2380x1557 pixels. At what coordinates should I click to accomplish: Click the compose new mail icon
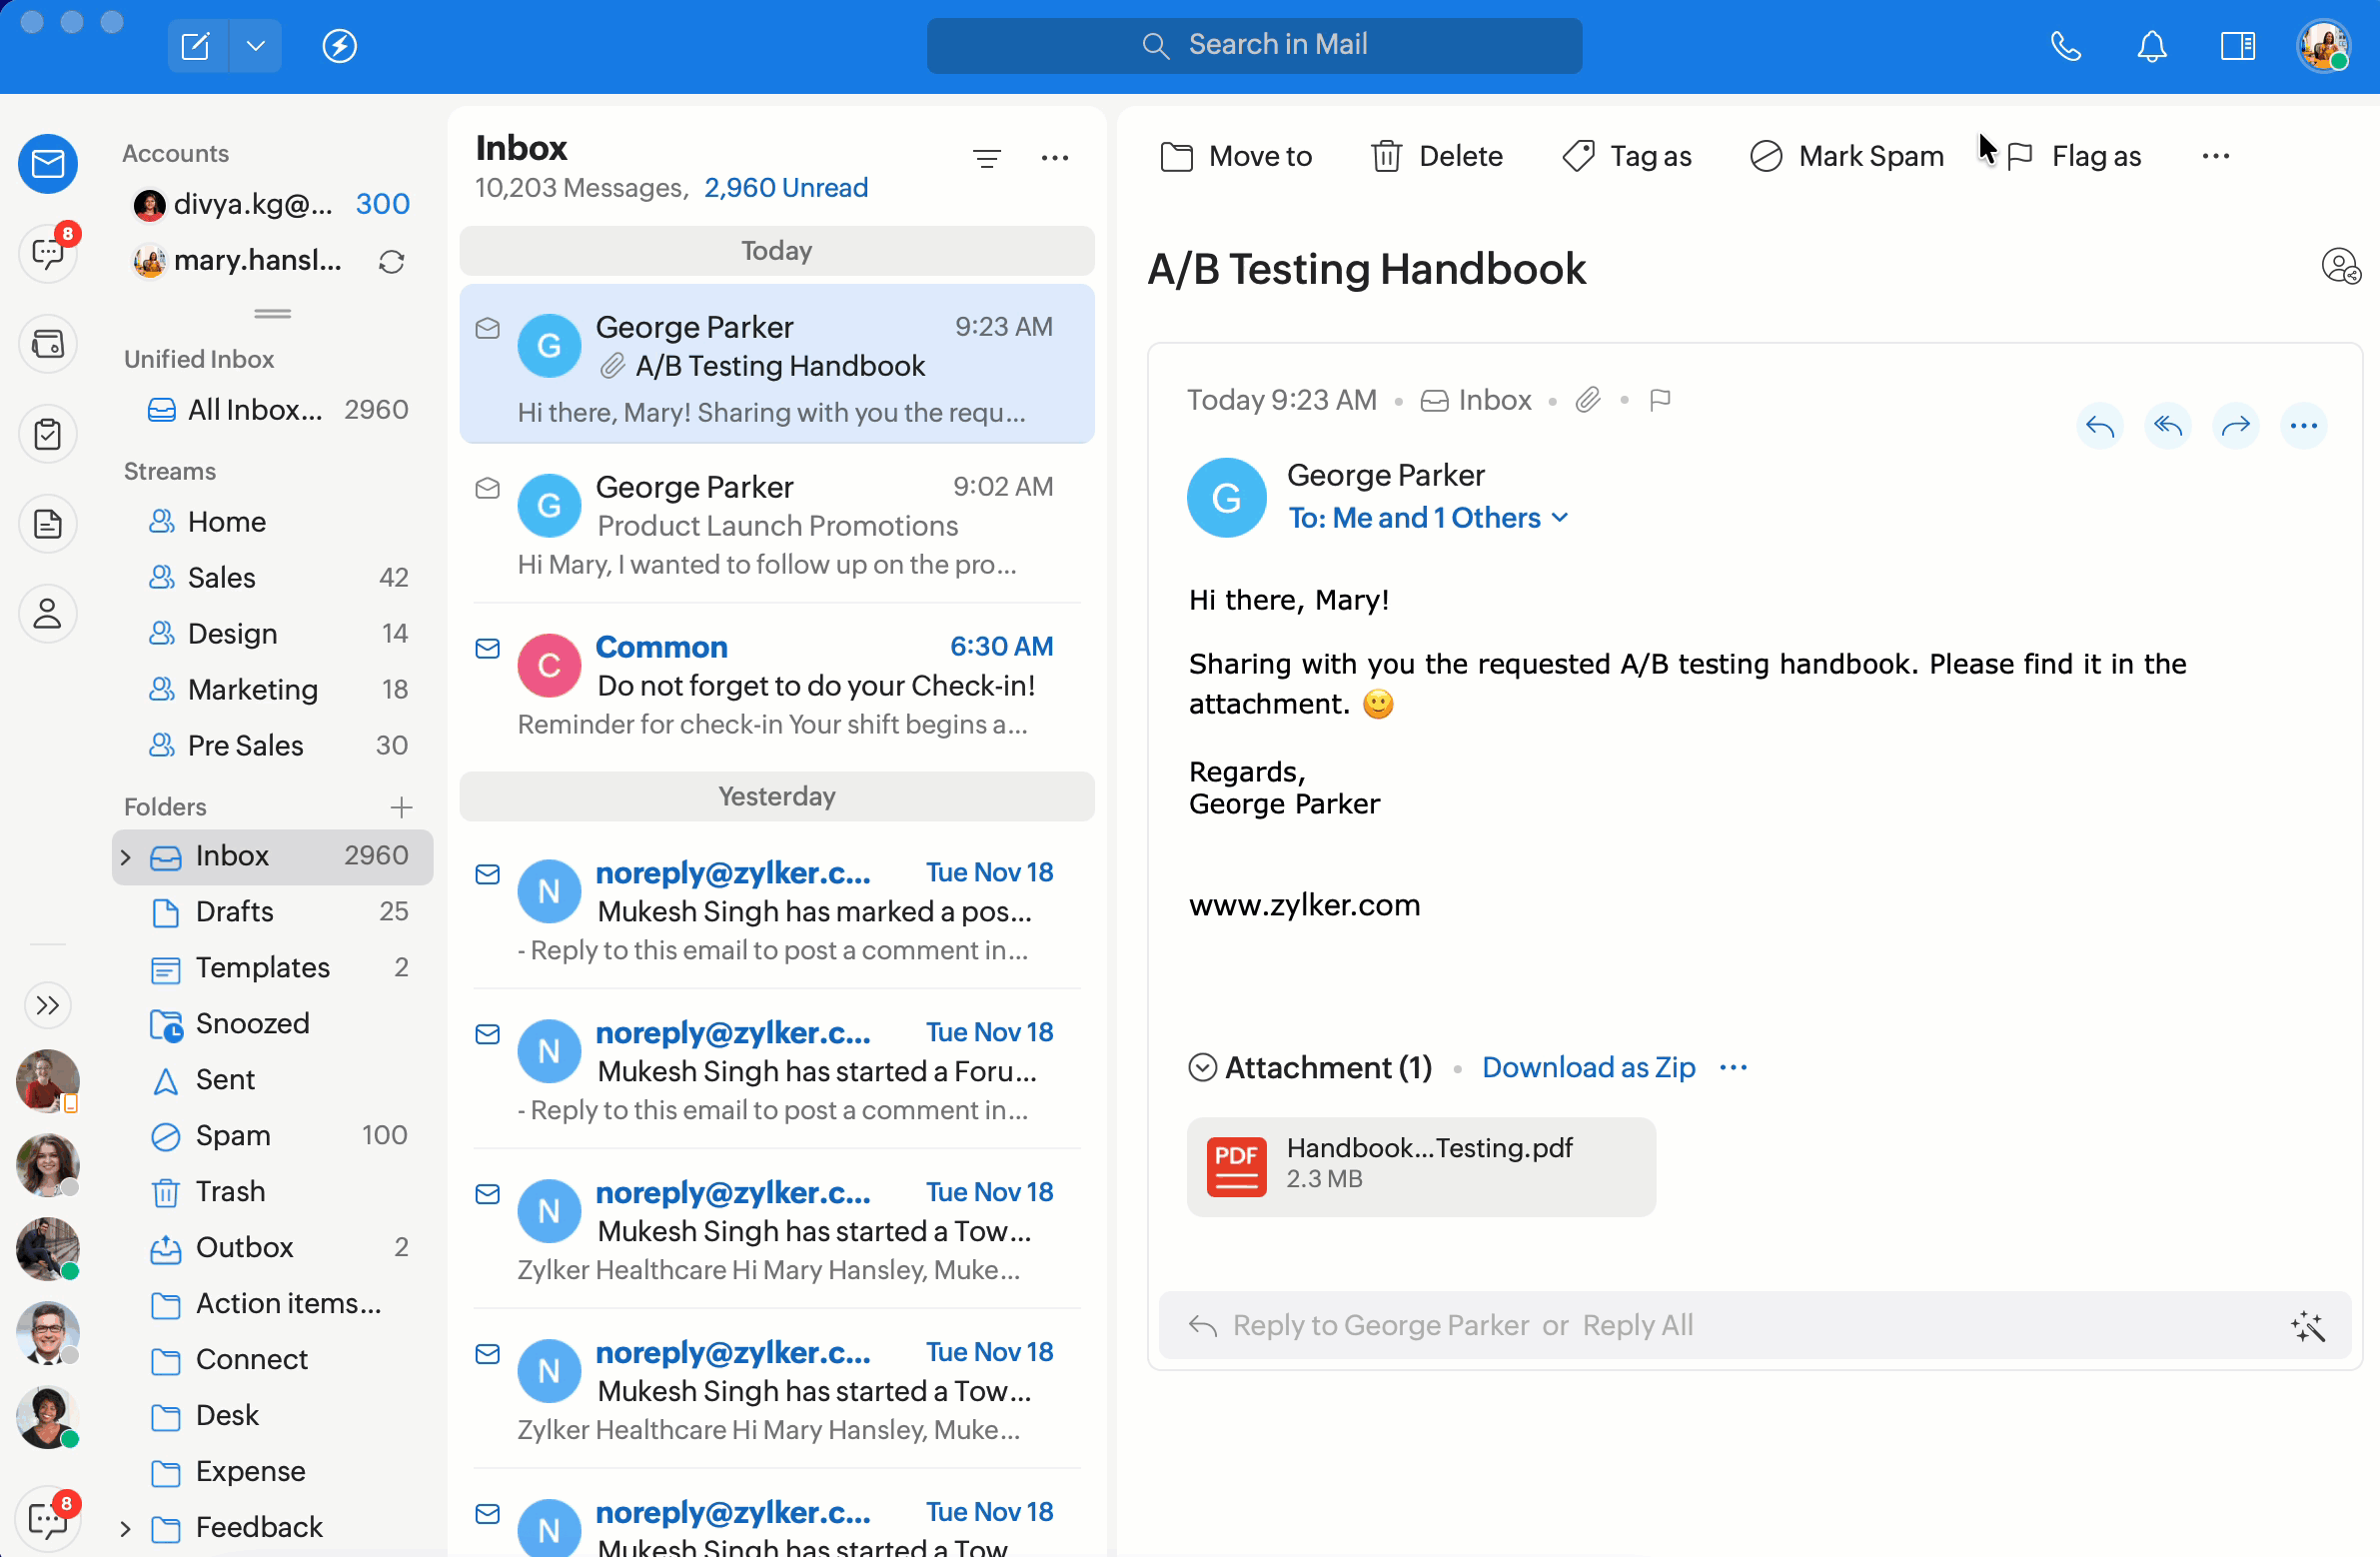point(196,46)
